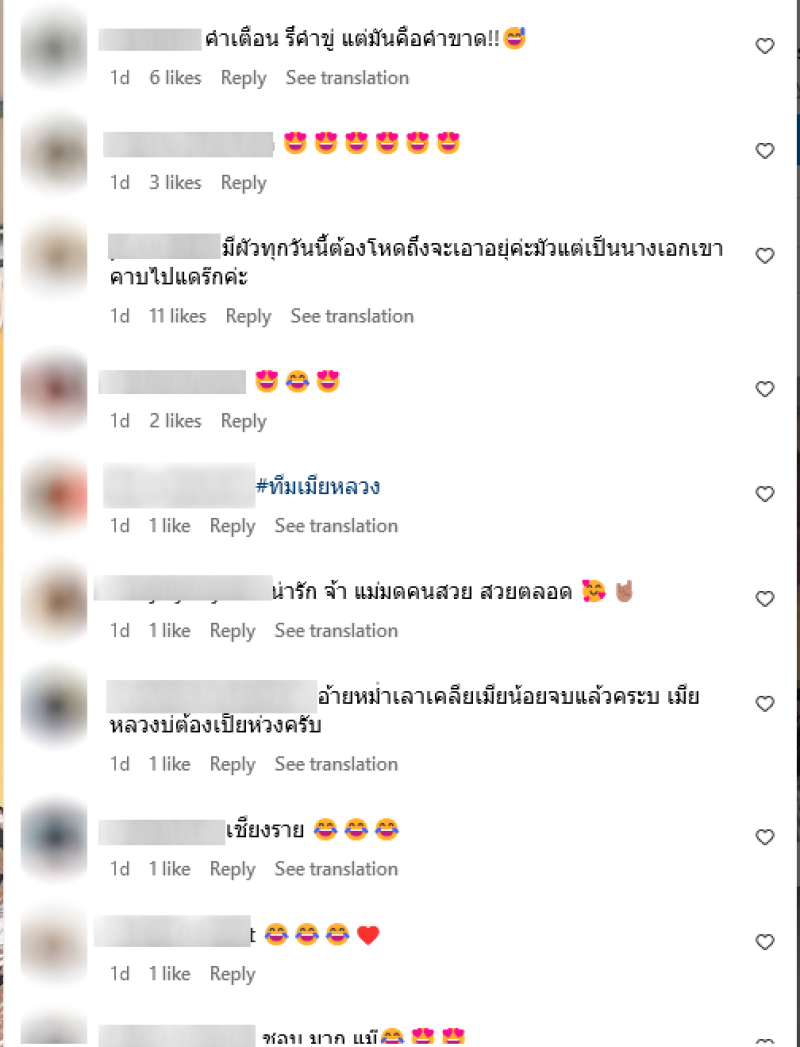Heart the comment with 2 likes
800x1047 pixels.
coord(765,389)
